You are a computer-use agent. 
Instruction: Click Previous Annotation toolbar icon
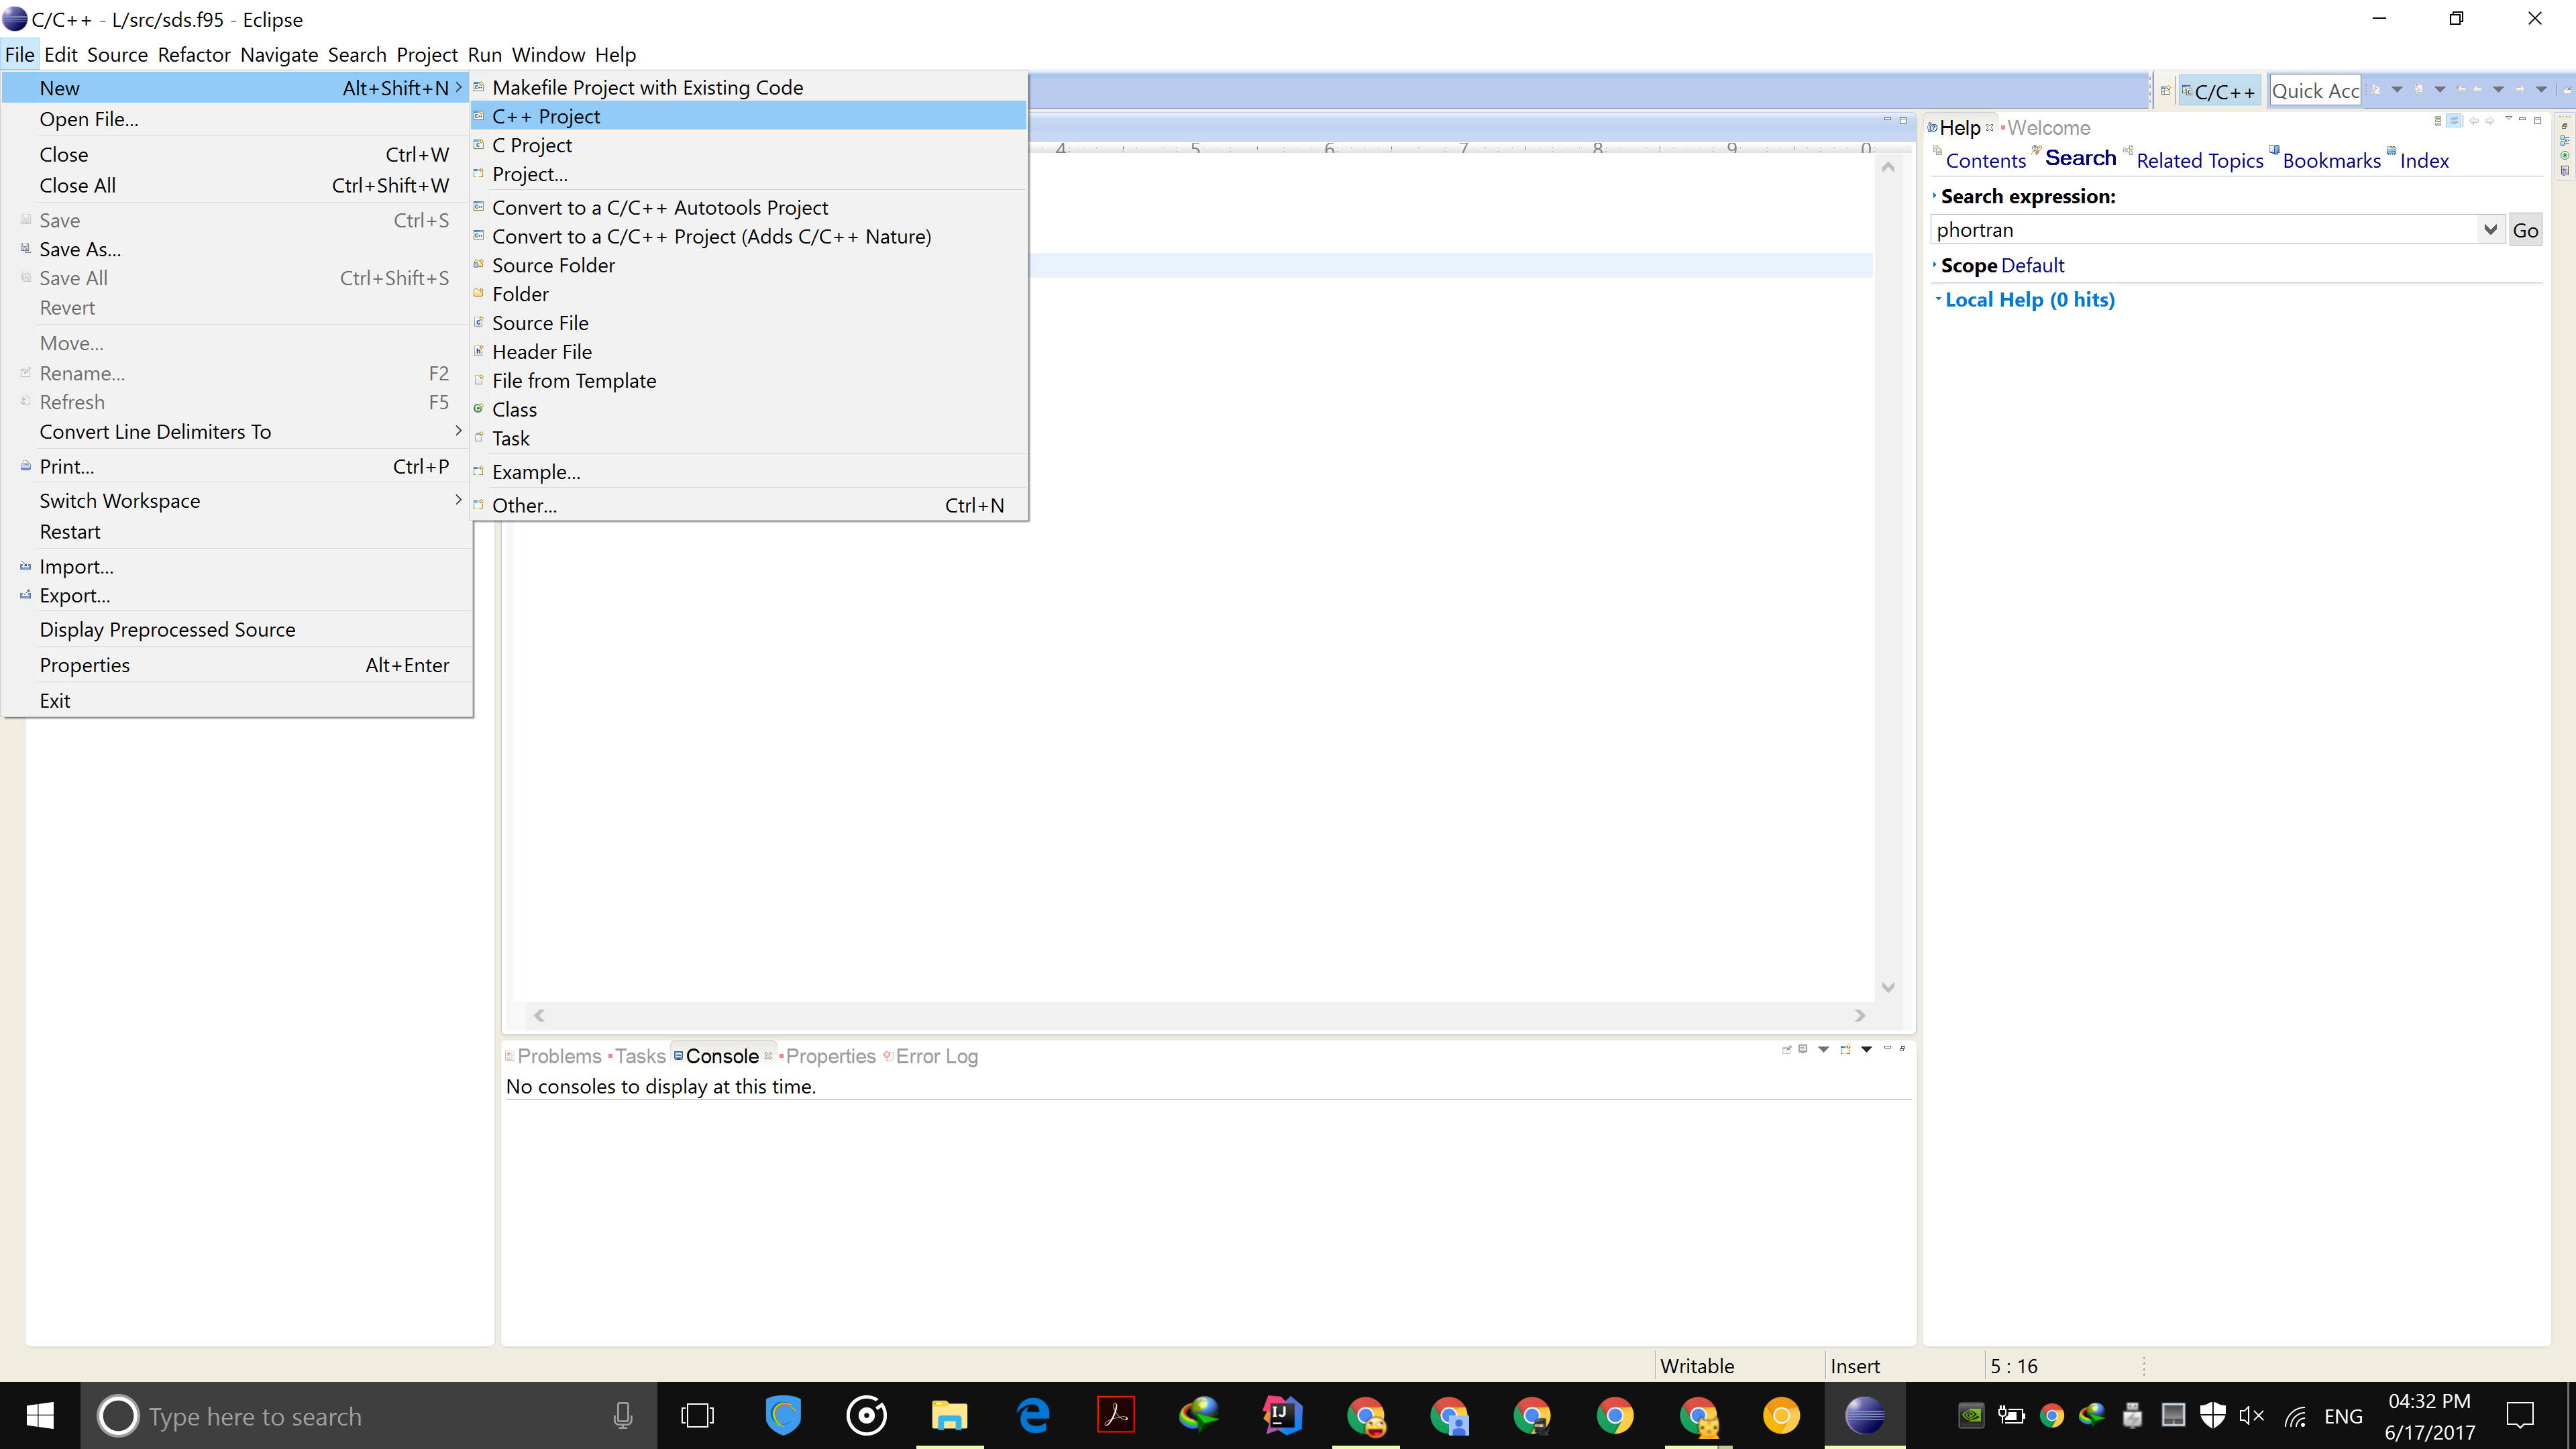(2418, 89)
